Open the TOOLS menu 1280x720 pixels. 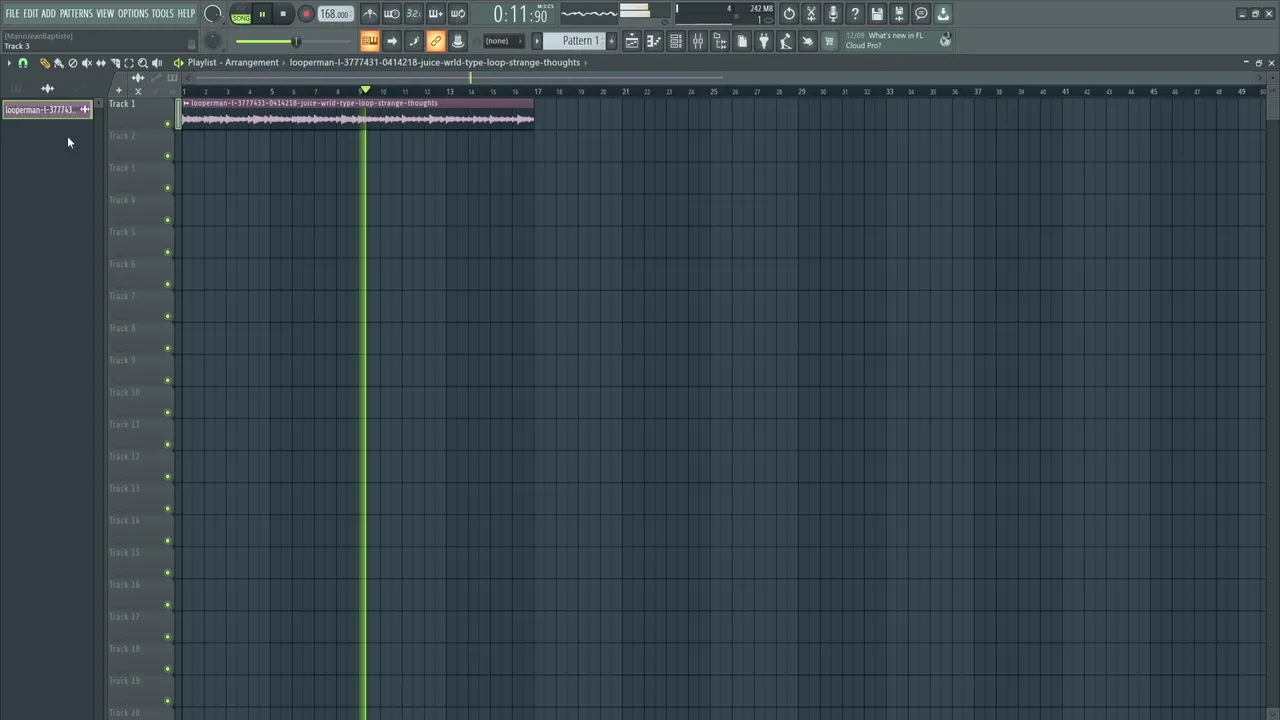[x=162, y=14]
